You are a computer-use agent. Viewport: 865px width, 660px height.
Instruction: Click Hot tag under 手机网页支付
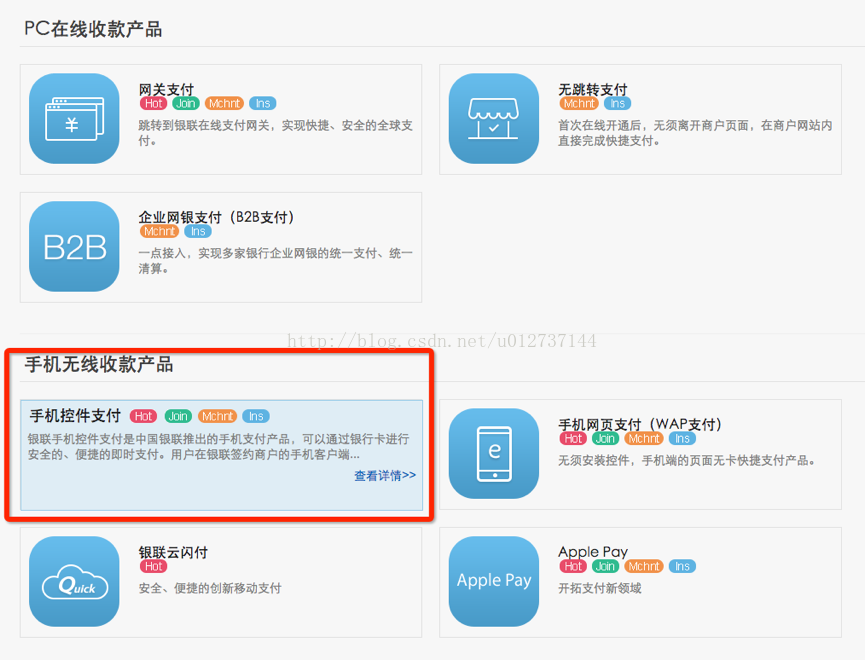pyautogui.click(x=573, y=438)
